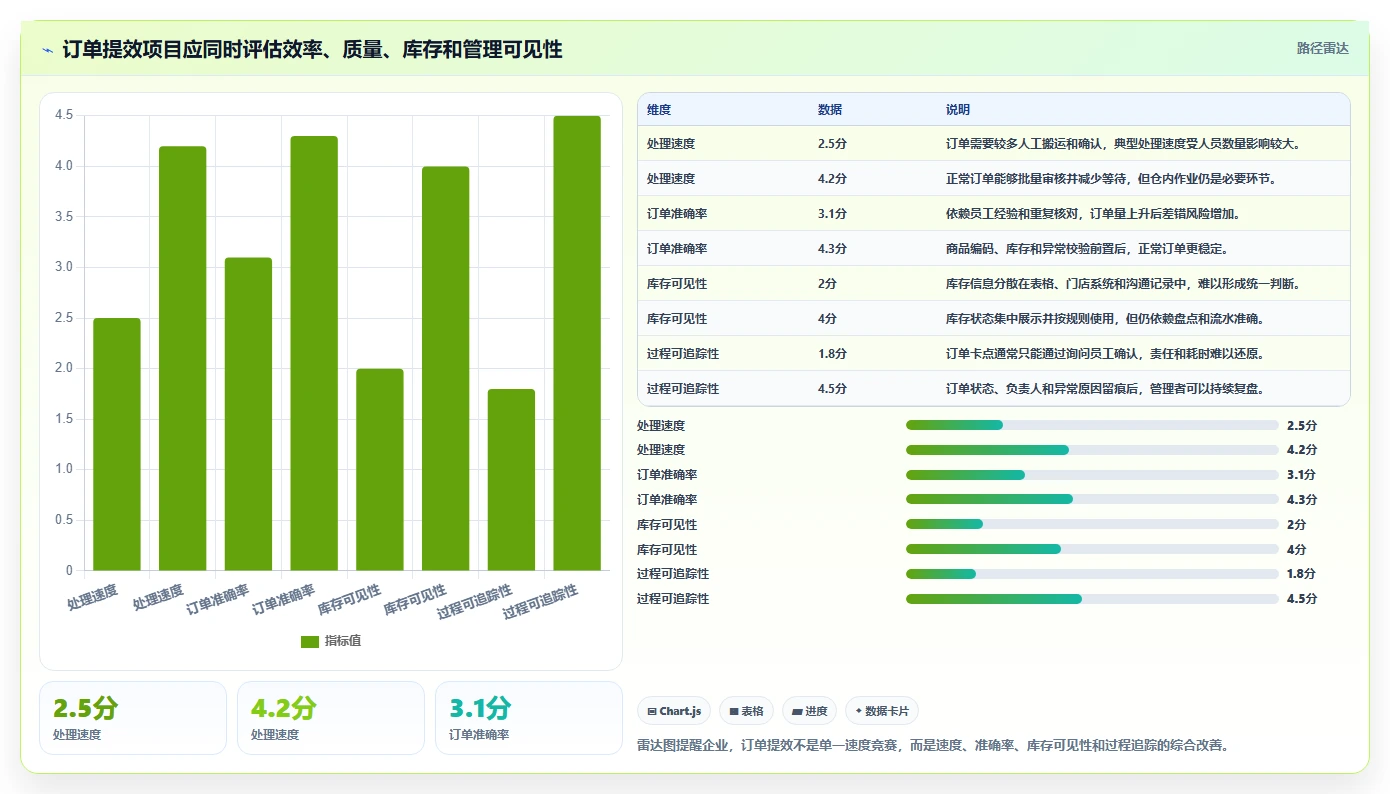Click the chart bar reaching 2.5

[117, 444]
